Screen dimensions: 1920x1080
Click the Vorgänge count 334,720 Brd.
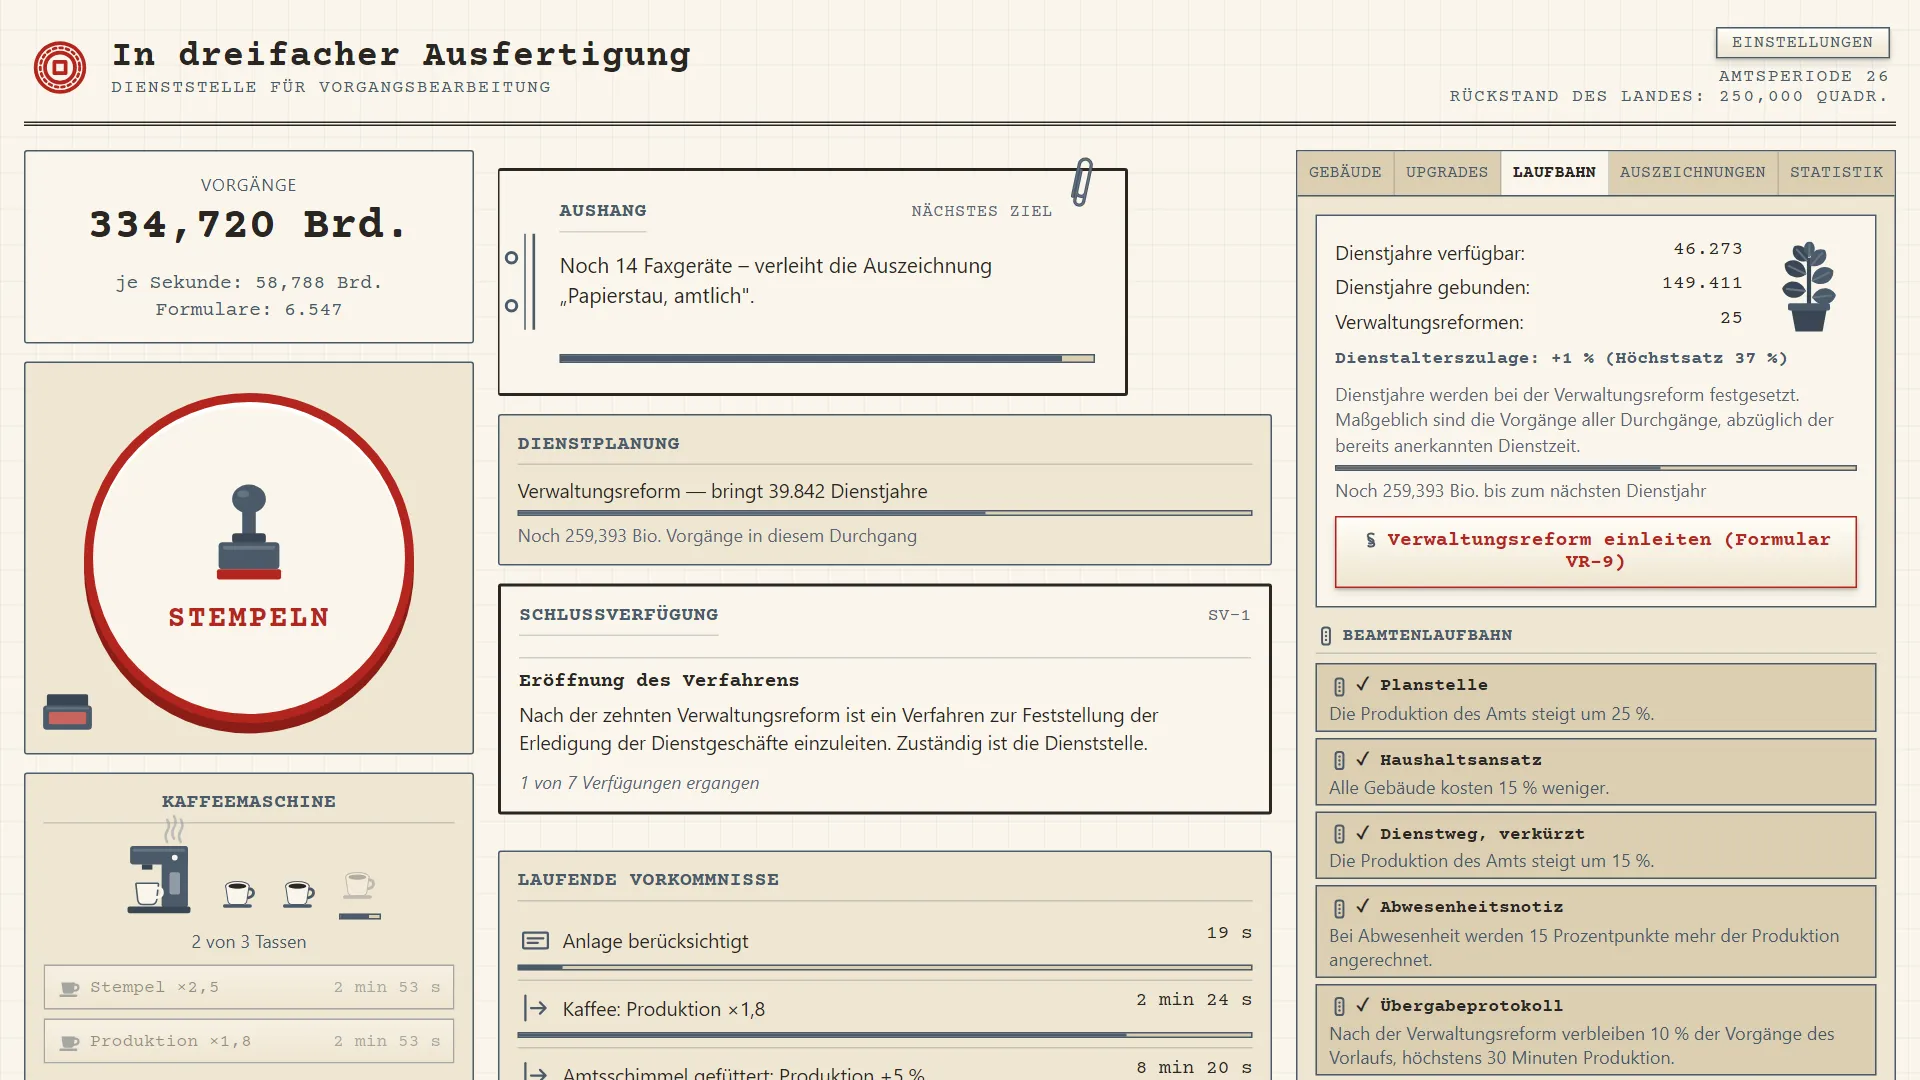click(249, 224)
